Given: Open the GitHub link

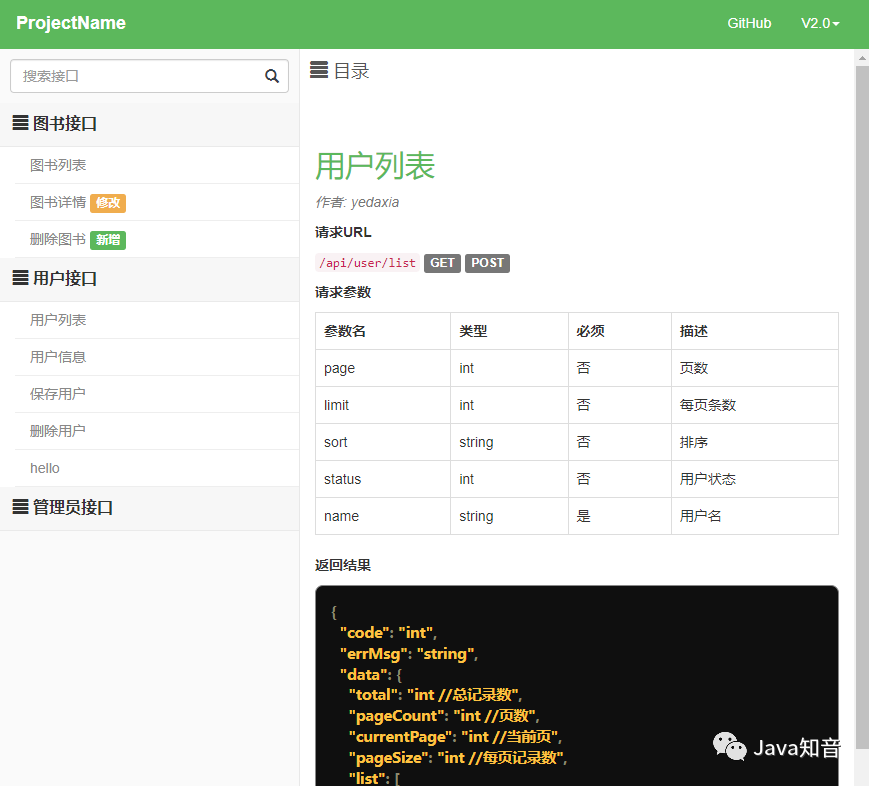Looking at the screenshot, I should point(749,23).
